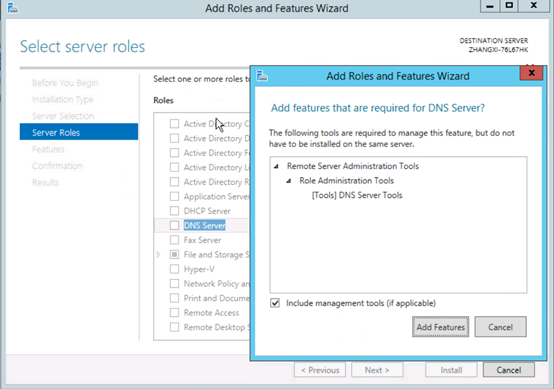Viewport: 554px width, 389px height.
Task: Minimize the main wizard window
Action: [490, 6]
